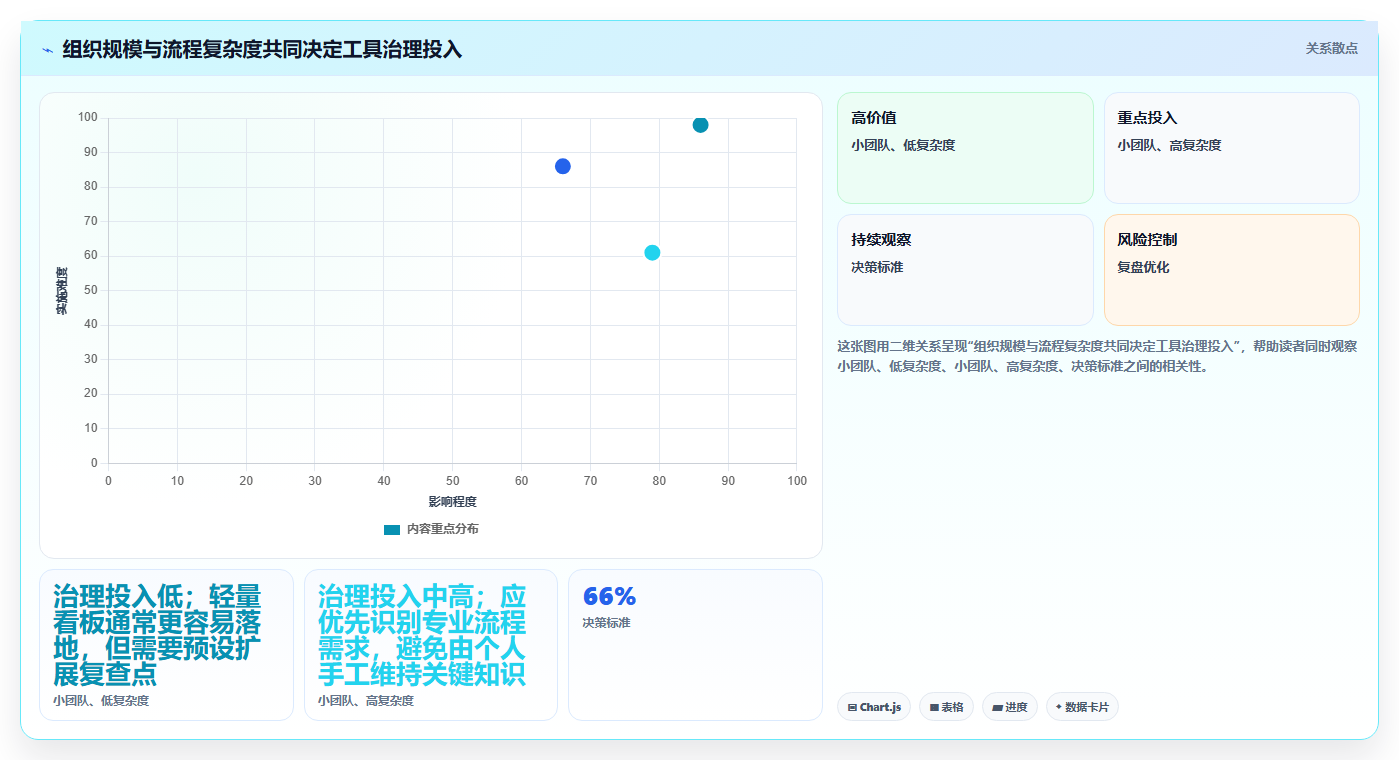Click 复盘优化 text in 风险控制 card
Image resolution: width=1399 pixels, height=760 pixels.
[x=1143, y=268]
